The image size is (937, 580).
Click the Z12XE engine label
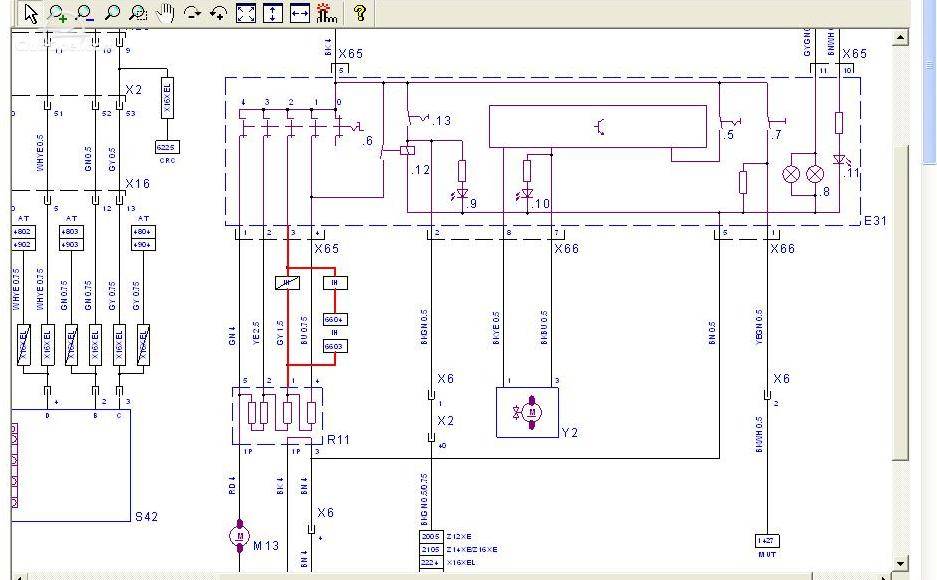tap(459, 536)
